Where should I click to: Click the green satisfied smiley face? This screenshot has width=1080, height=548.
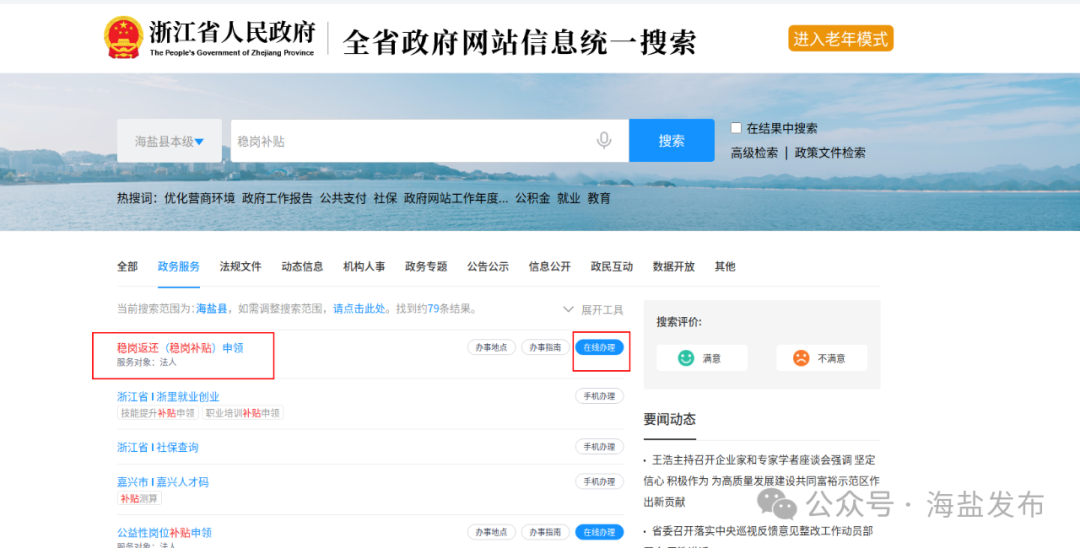point(686,358)
